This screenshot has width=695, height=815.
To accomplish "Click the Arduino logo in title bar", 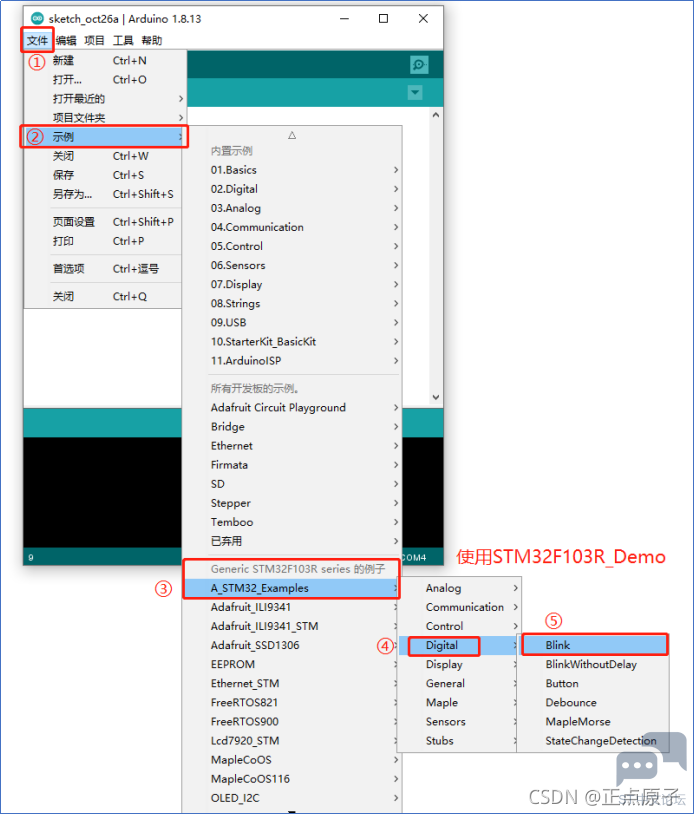I will coord(37,19).
